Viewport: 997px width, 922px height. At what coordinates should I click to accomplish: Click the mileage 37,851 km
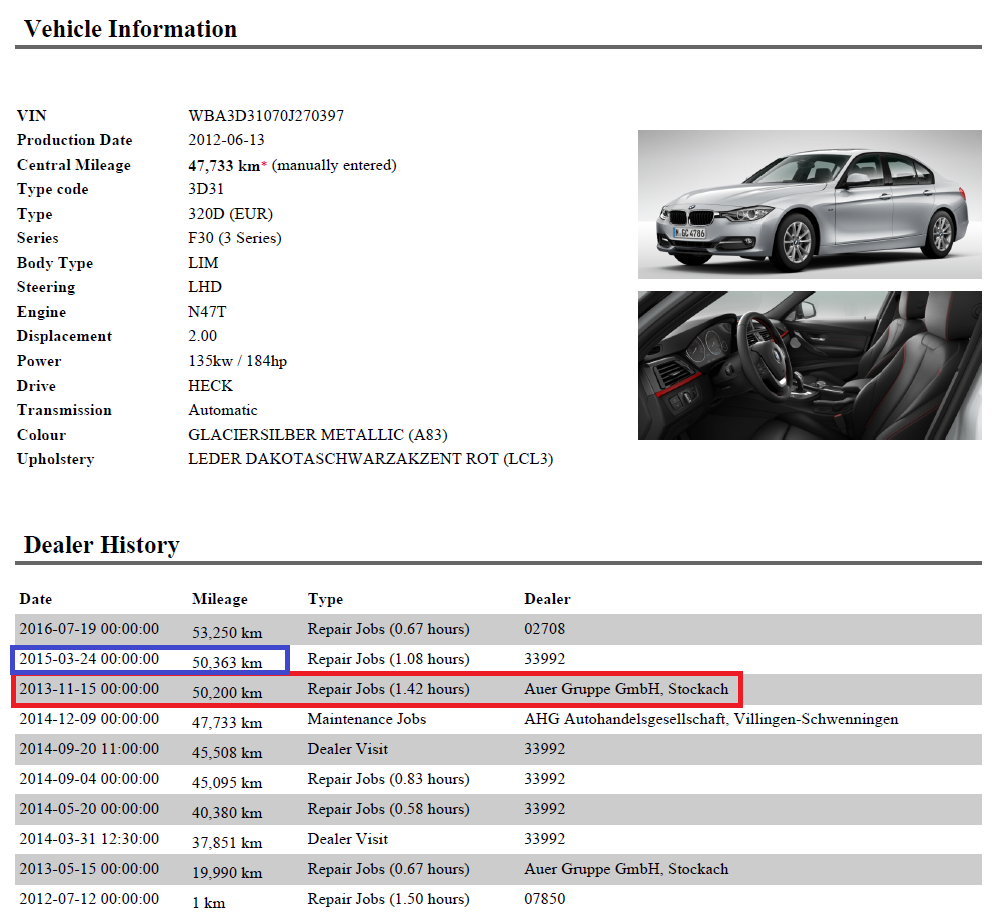point(227,843)
